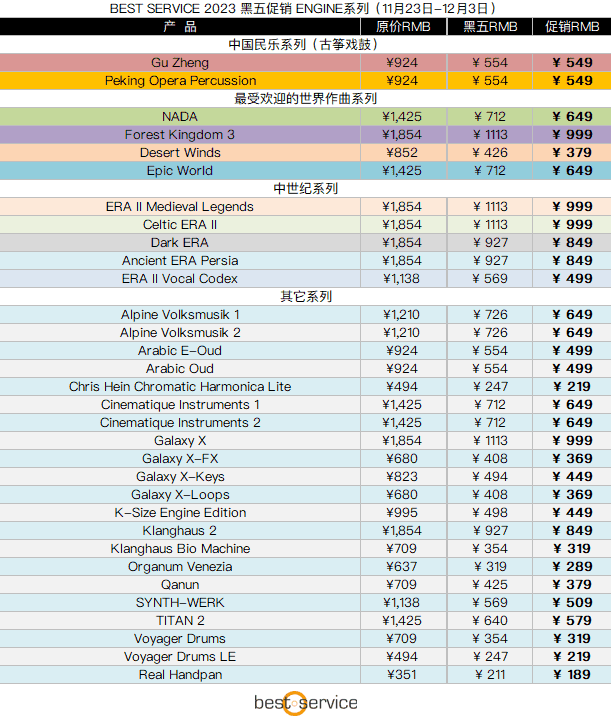Select Alpine Volksmusik 1 product name
The width and height of the screenshot is (611, 722).
[180, 314]
